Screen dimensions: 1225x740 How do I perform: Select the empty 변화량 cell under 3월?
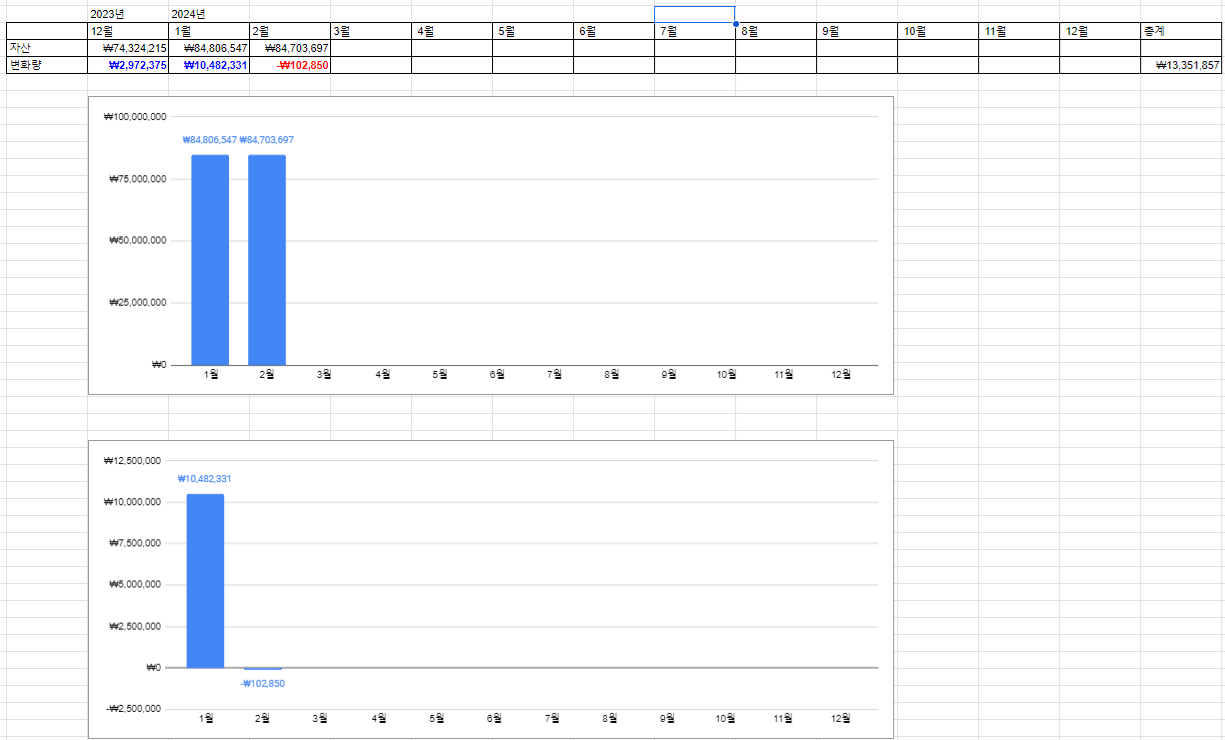[371, 65]
